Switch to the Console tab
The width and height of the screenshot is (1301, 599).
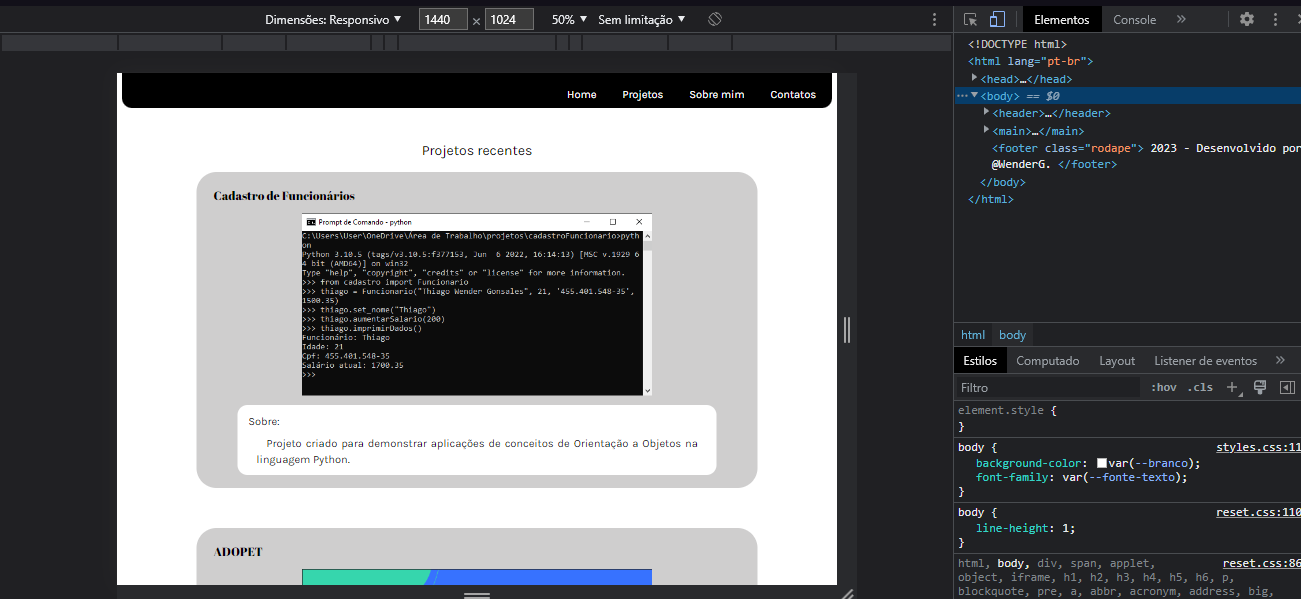(x=1135, y=18)
